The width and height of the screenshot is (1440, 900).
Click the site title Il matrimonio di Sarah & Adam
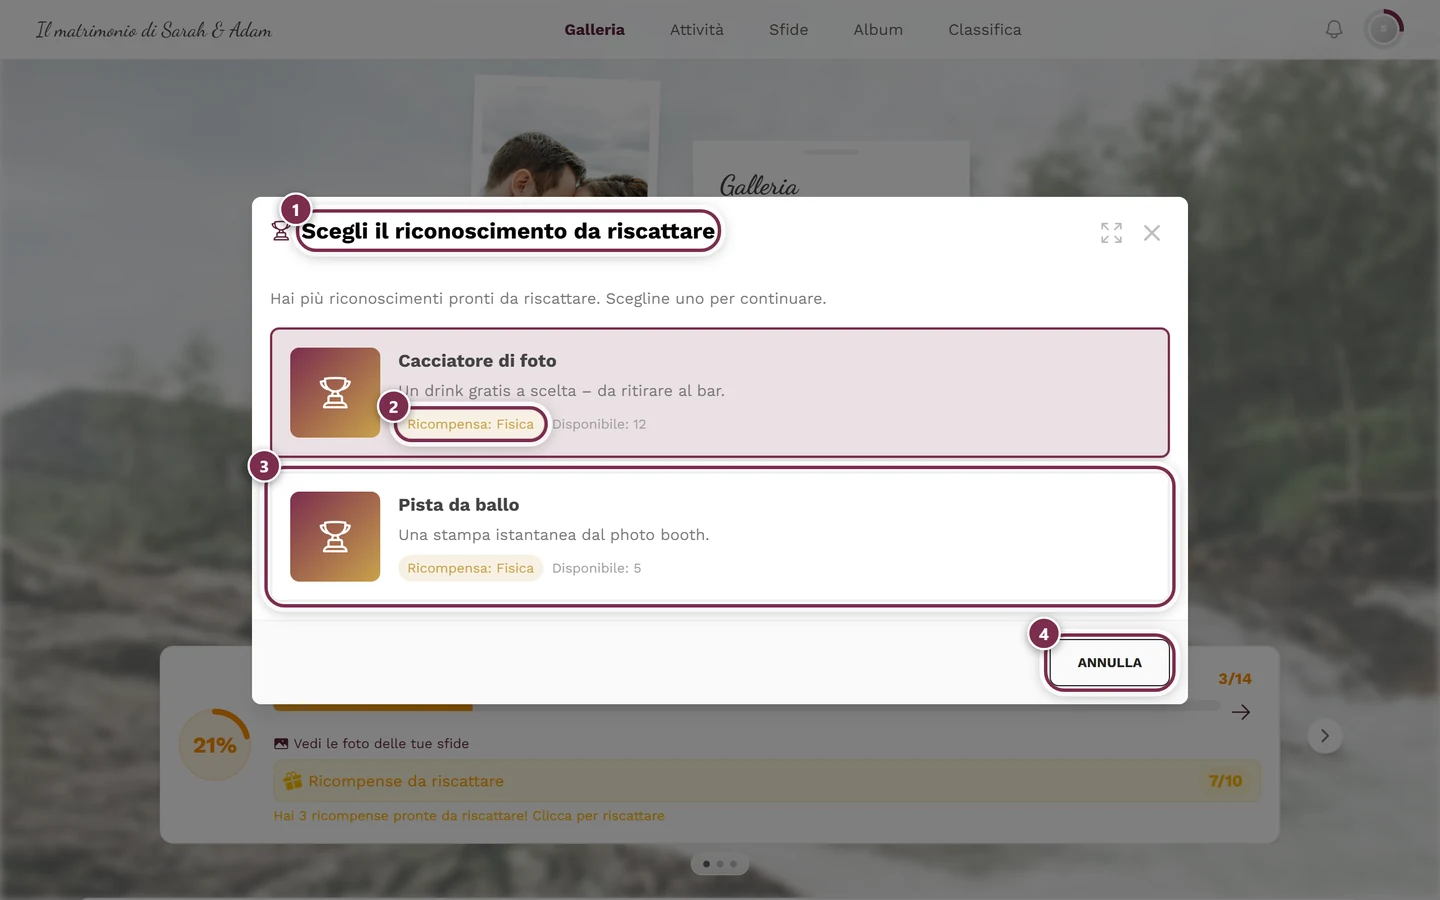click(x=154, y=30)
